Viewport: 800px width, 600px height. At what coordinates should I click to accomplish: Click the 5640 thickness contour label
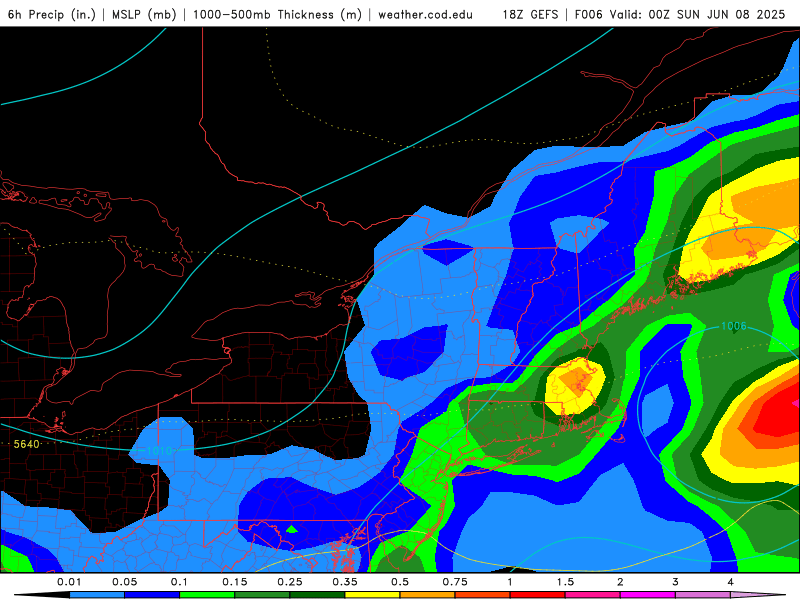pos(27,444)
